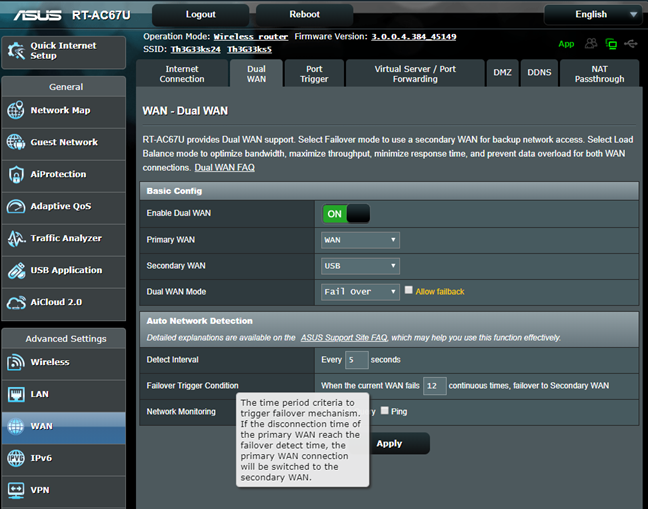Click the failover trigger count field
This screenshot has width=648, height=509.
434,386
